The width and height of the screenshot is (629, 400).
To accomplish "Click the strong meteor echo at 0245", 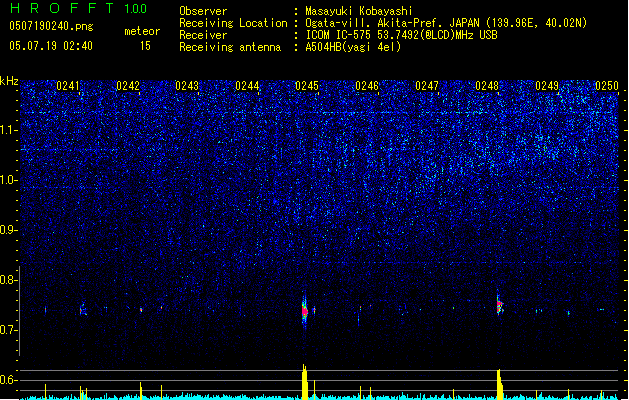I will (x=304, y=311).
